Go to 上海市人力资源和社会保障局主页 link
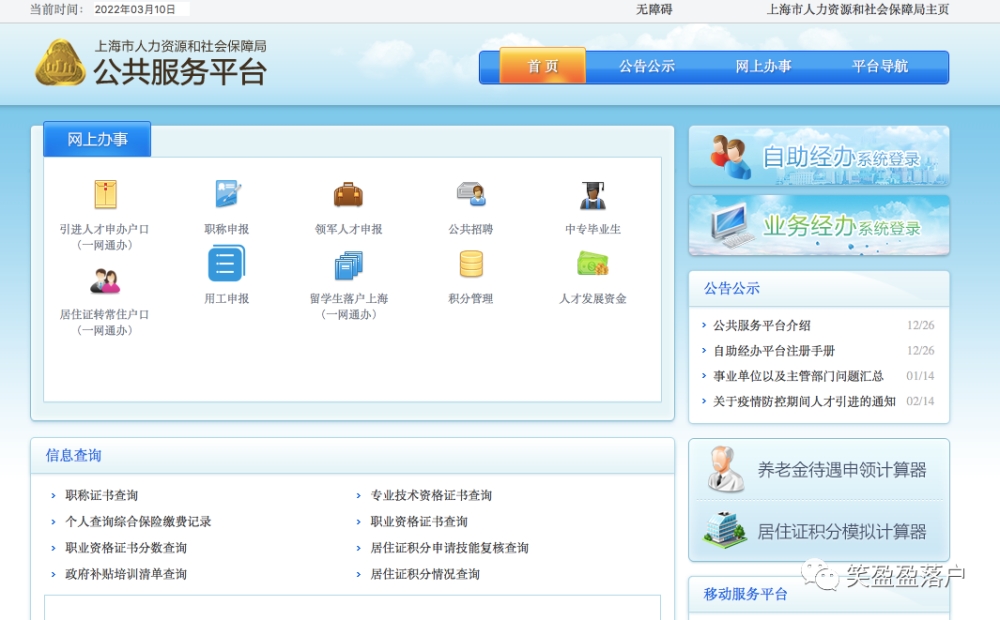This screenshot has width=1000, height=620. (x=858, y=10)
